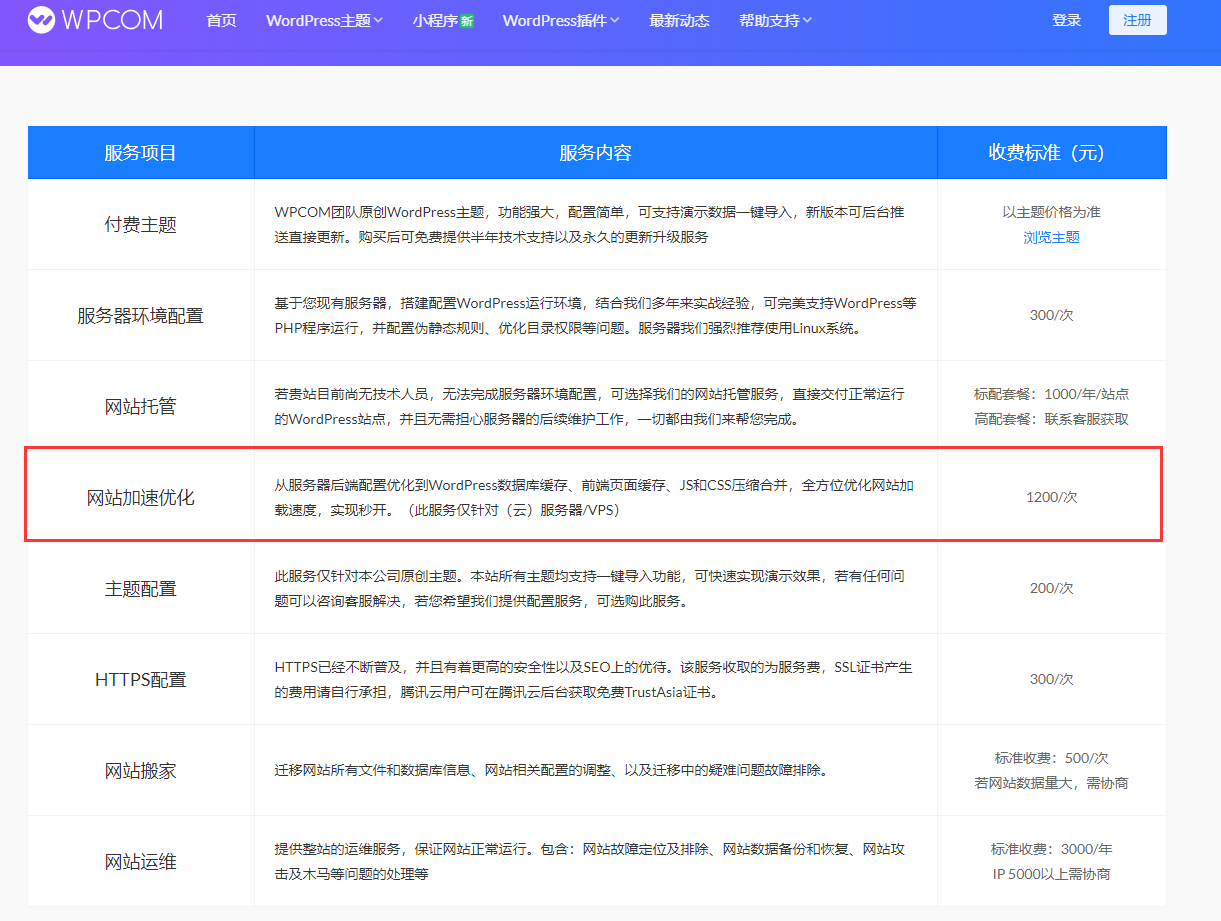
Task: Click the 服务器环境配置 service description text
Action: pos(595,315)
